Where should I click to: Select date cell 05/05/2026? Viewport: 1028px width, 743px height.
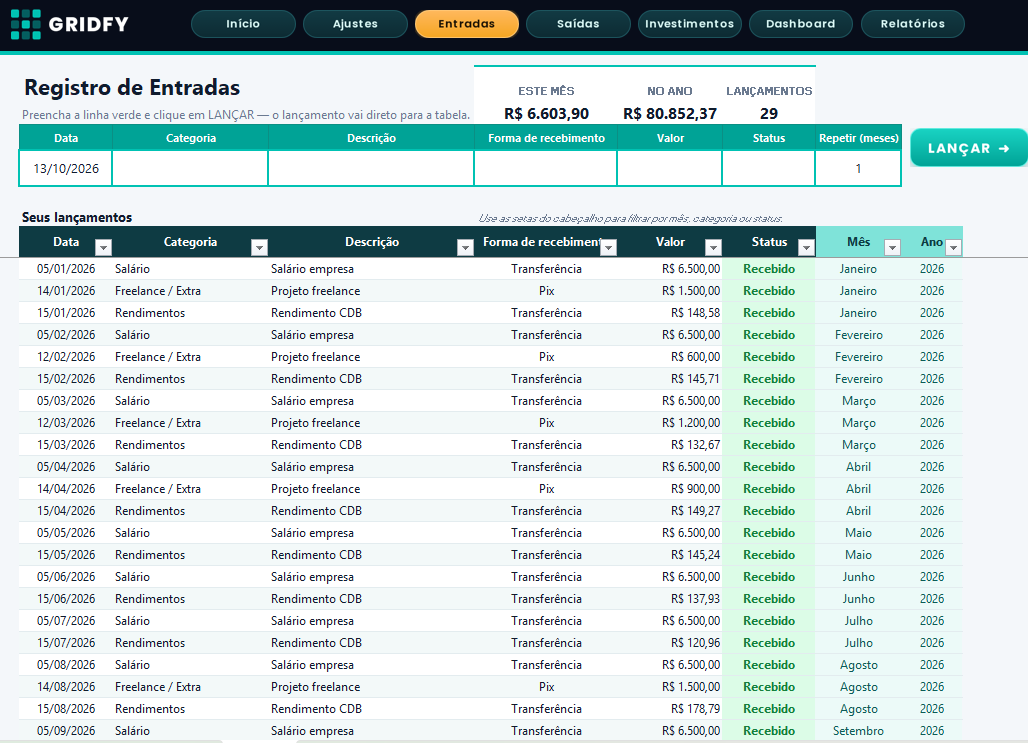click(x=66, y=532)
